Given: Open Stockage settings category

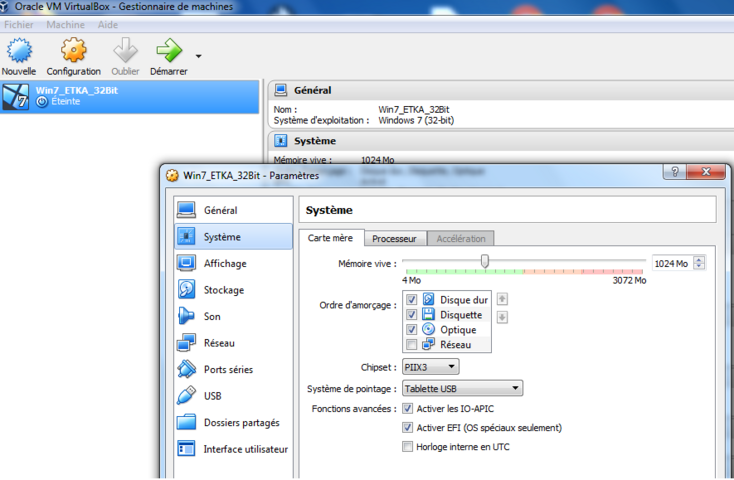Looking at the screenshot, I should 233,290.
